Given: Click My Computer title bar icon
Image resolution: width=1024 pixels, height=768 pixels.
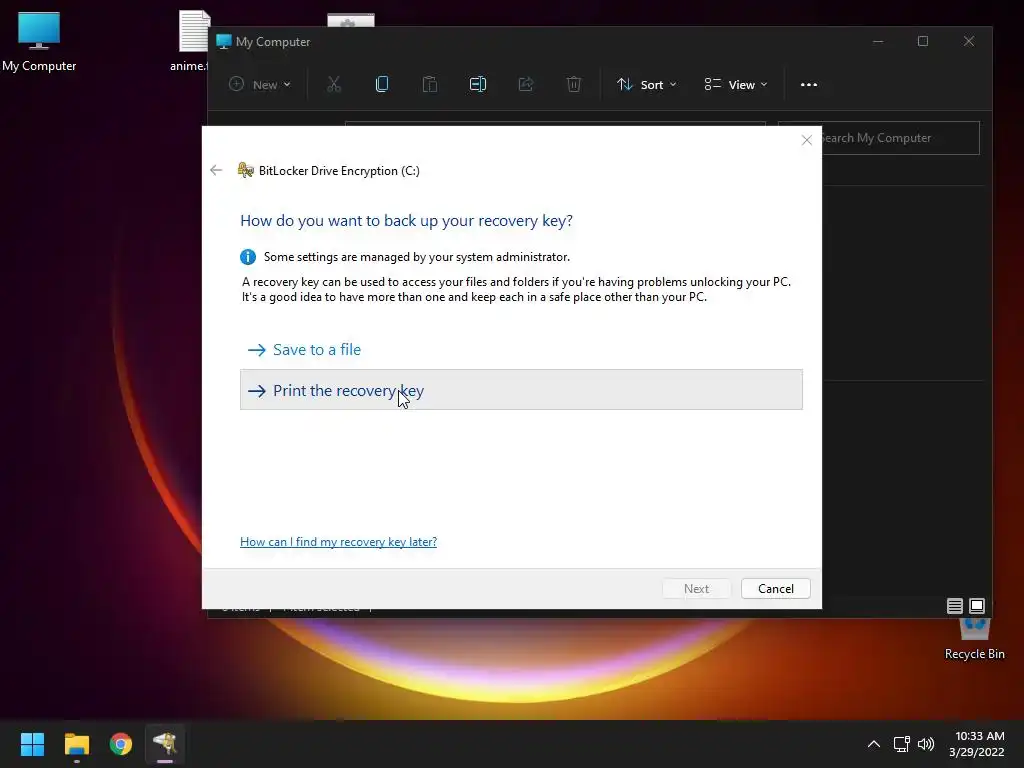Looking at the screenshot, I should (224, 41).
